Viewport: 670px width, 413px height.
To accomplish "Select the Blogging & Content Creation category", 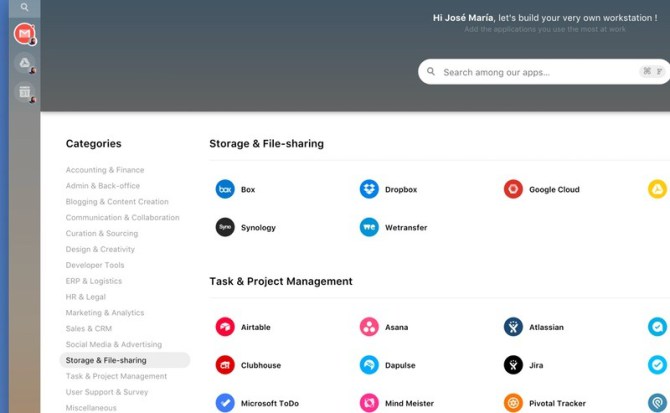I will (x=117, y=202).
